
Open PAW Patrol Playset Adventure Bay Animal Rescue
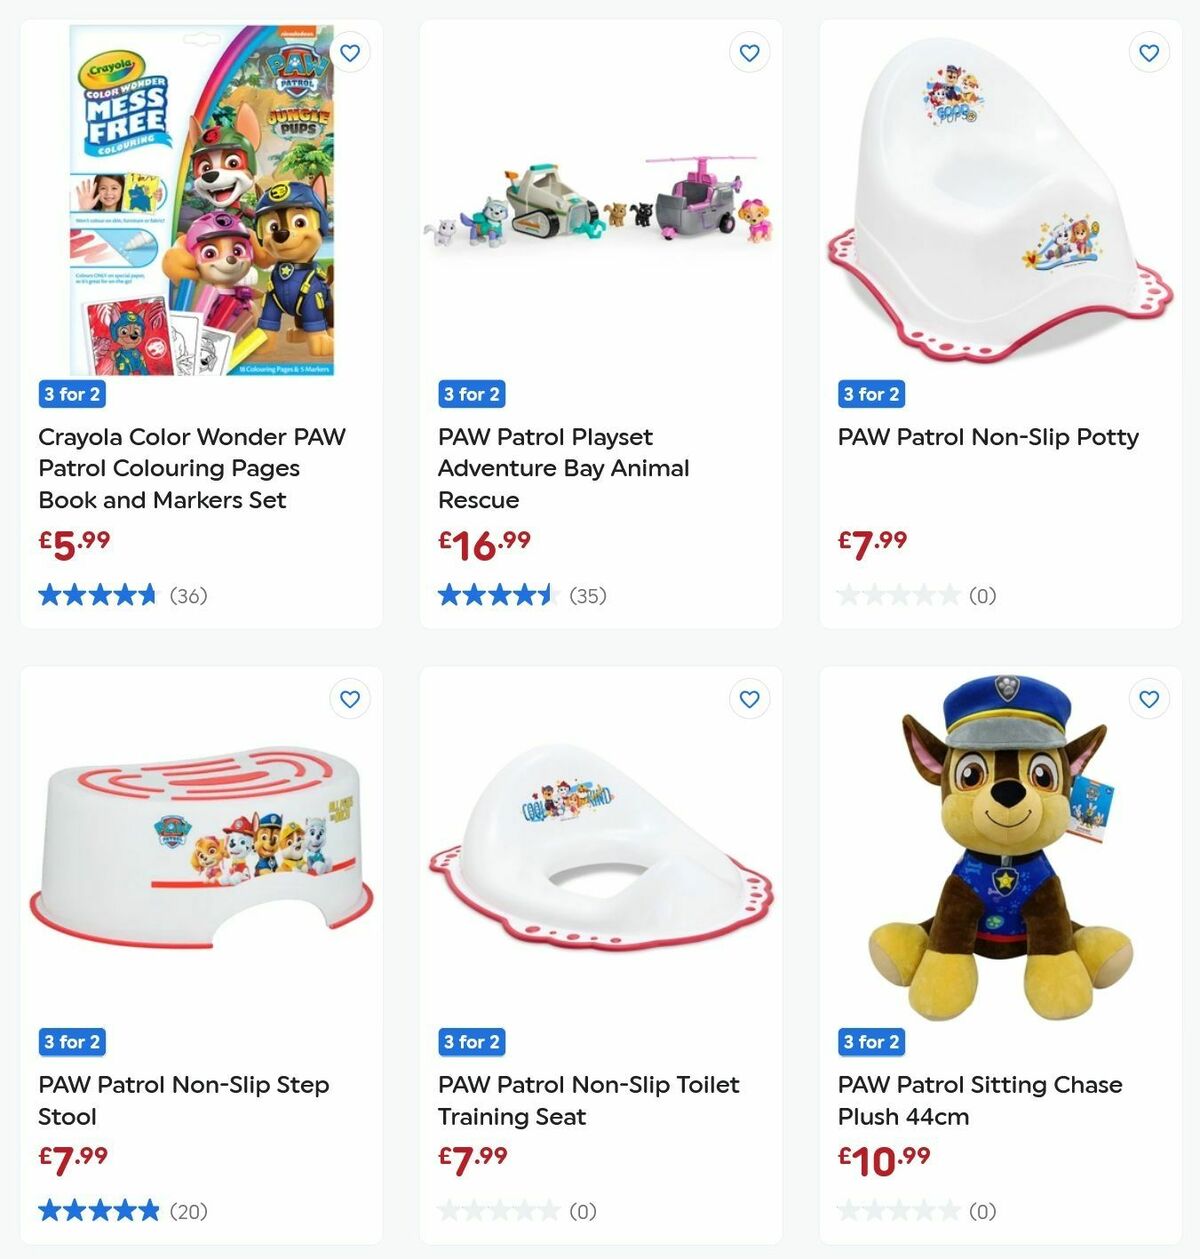coord(563,468)
